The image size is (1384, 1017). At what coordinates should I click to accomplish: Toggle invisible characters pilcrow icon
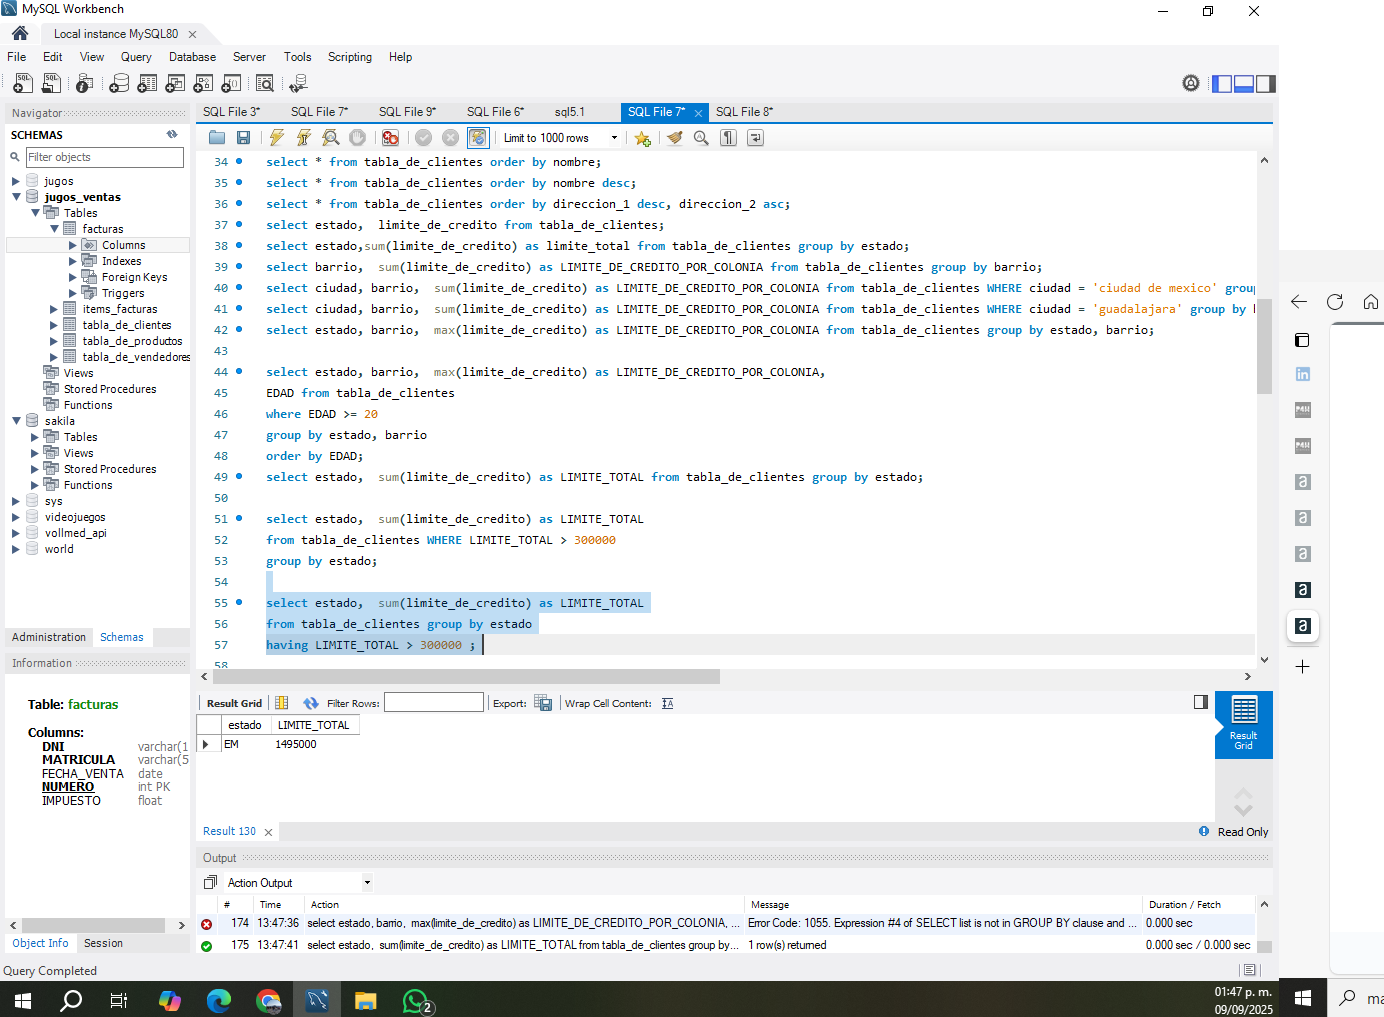(729, 138)
